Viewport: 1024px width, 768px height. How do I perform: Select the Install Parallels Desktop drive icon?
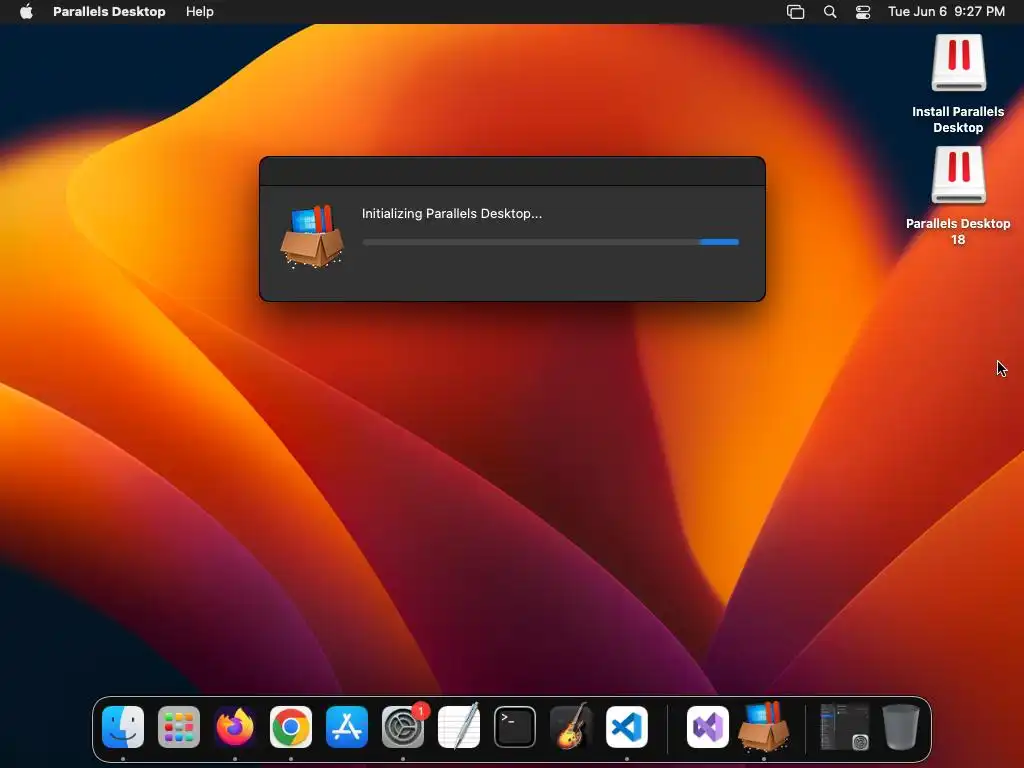coord(958,63)
